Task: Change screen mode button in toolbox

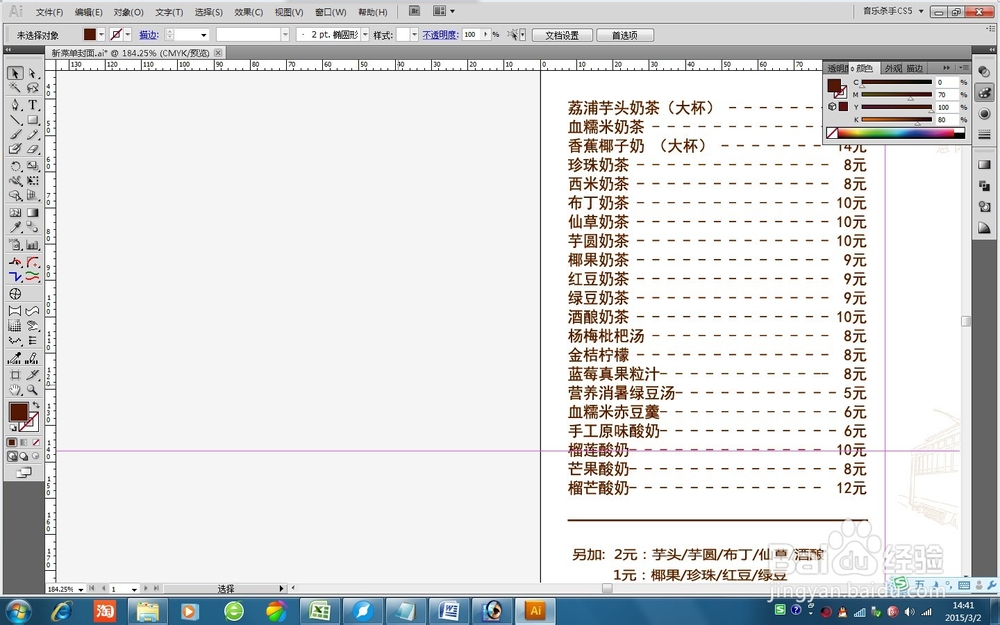Action: [x=24, y=473]
